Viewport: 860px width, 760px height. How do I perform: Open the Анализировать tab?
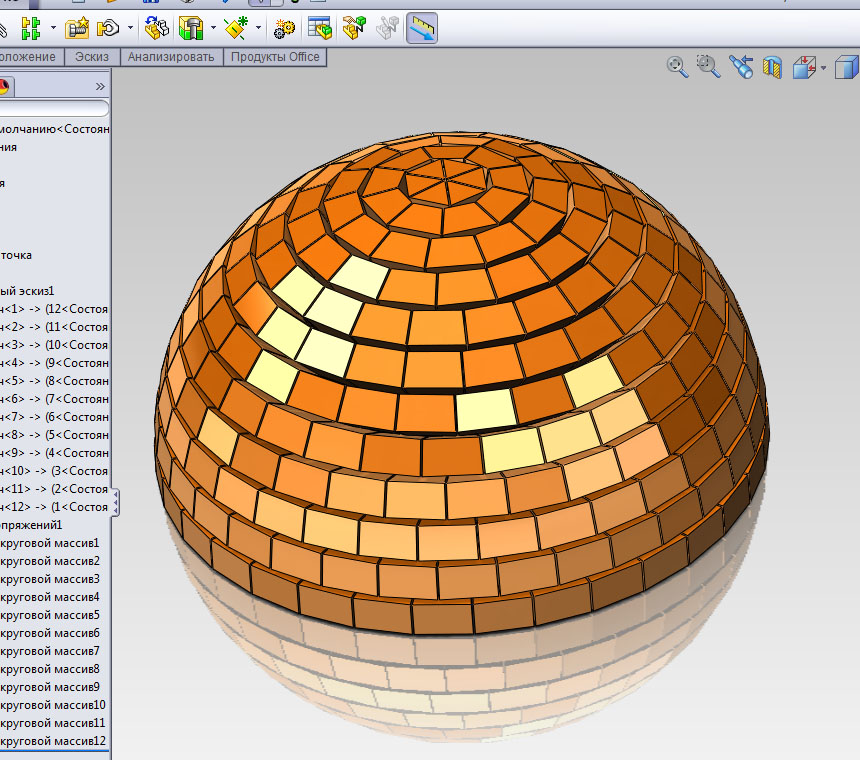coord(170,57)
